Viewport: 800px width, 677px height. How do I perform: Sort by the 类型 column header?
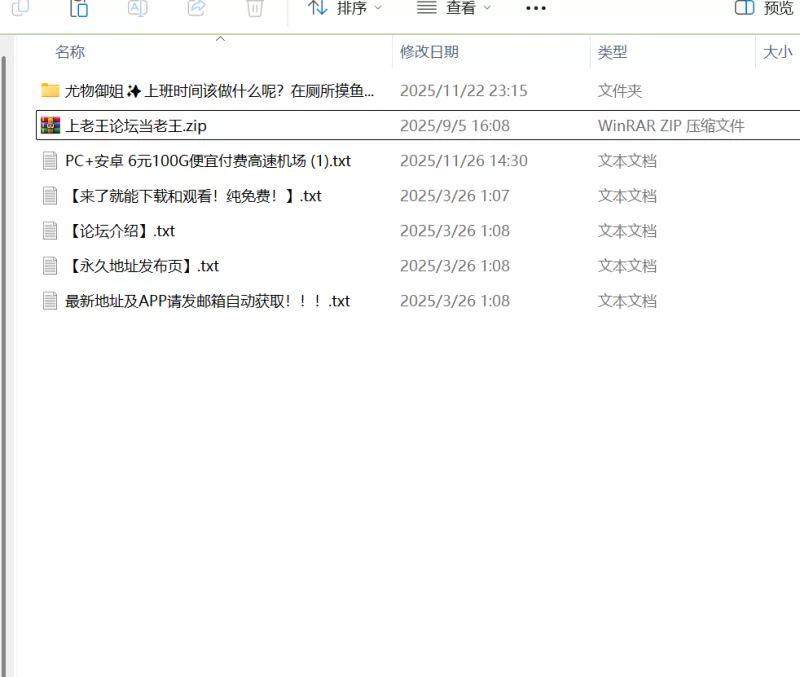[612, 52]
